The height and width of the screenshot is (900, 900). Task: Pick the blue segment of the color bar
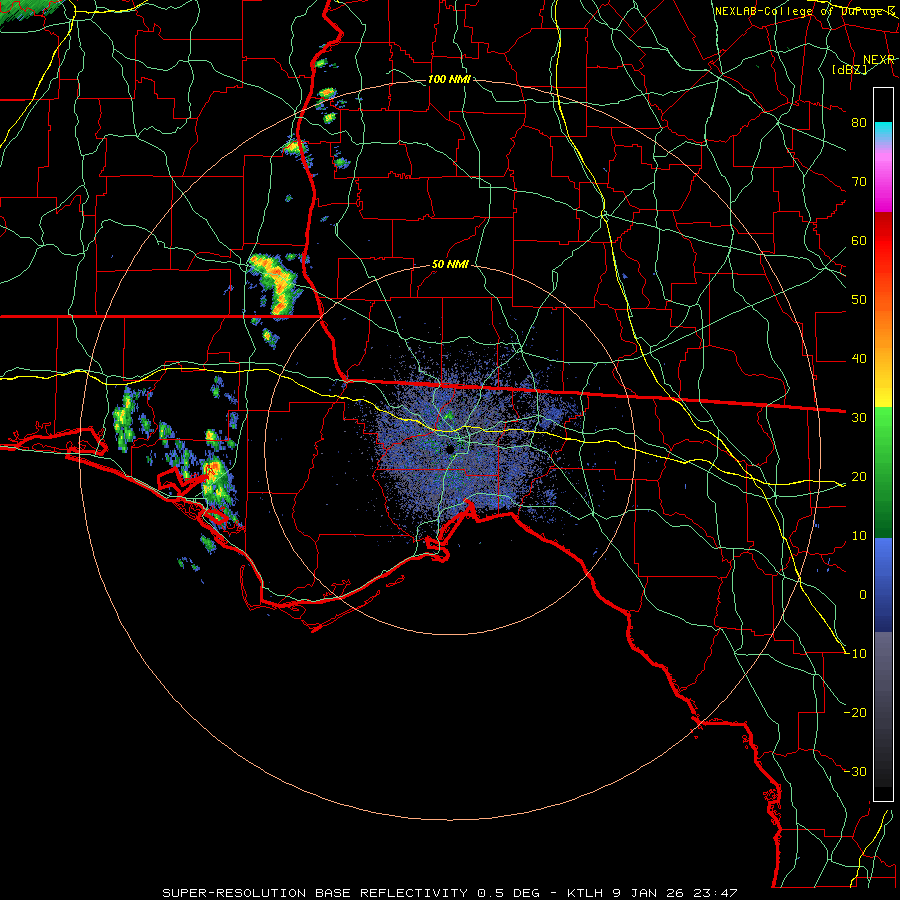(x=883, y=584)
